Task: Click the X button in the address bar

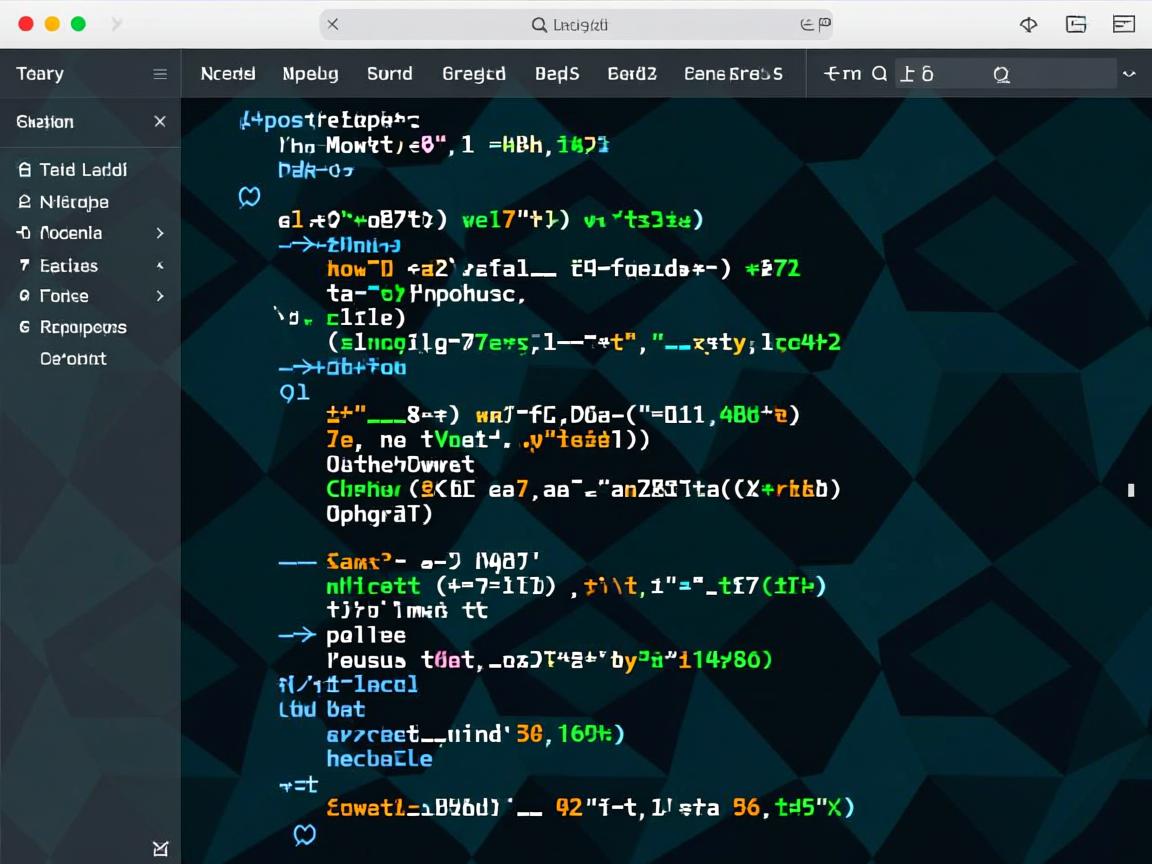Action: [x=333, y=24]
